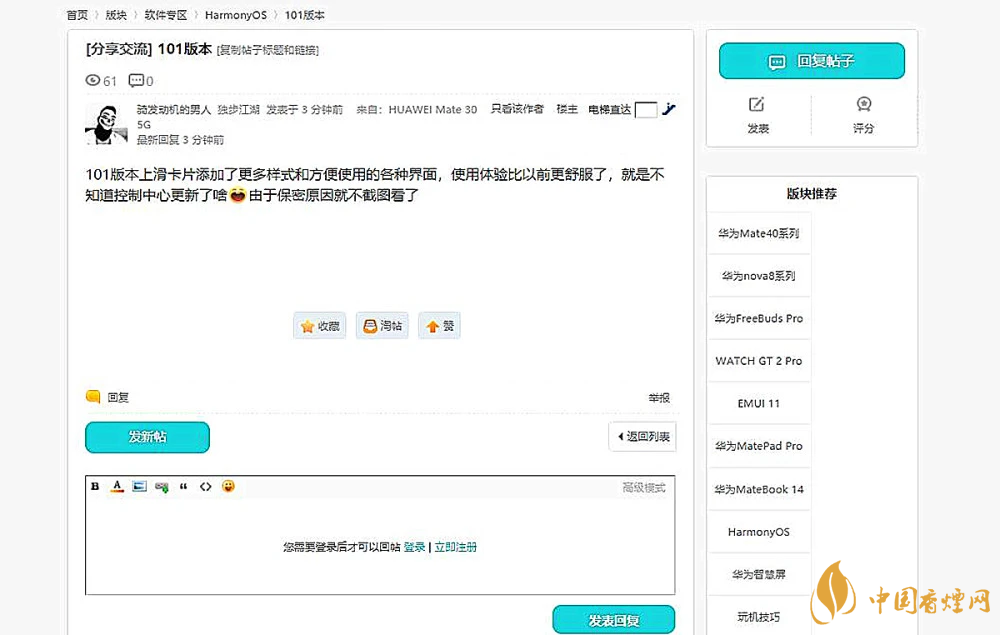This screenshot has height=635, width=1000.
Task: Click the 评分 rating icon
Action: pos(864,115)
